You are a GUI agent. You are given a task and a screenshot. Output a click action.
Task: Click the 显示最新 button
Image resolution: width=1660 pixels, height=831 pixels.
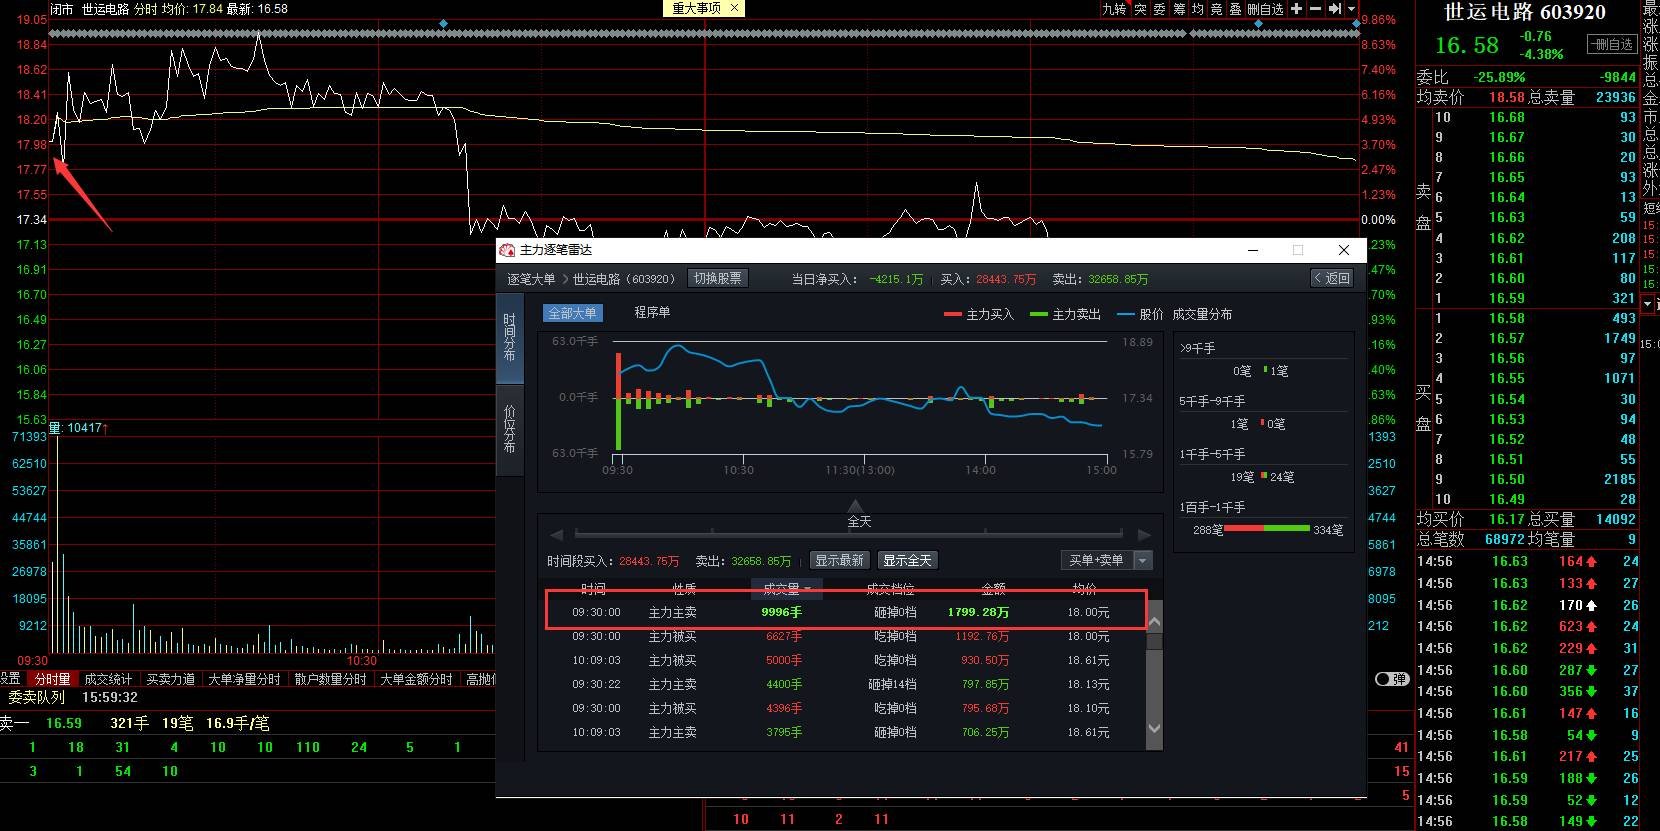pyautogui.click(x=839, y=560)
